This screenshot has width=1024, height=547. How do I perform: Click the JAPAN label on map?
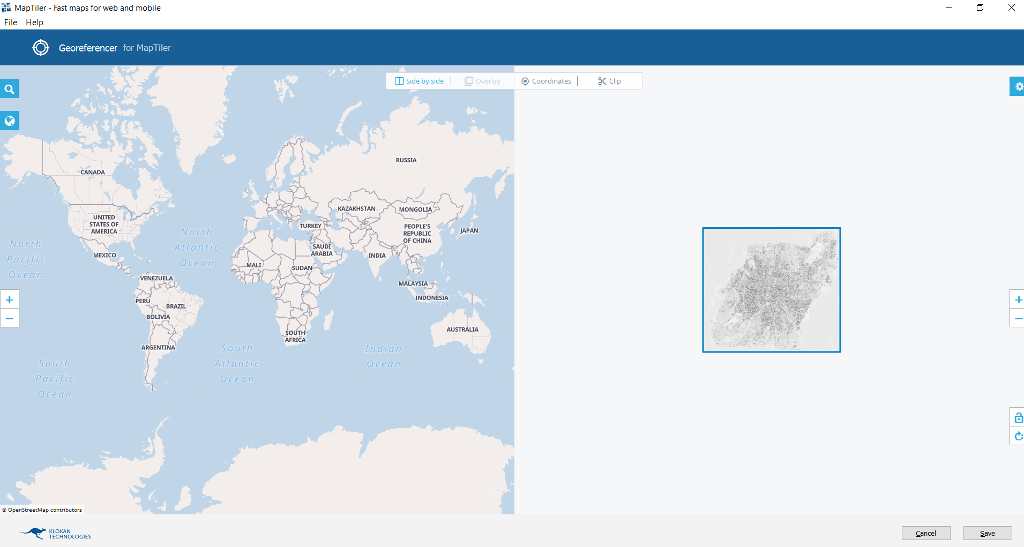click(469, 230)
